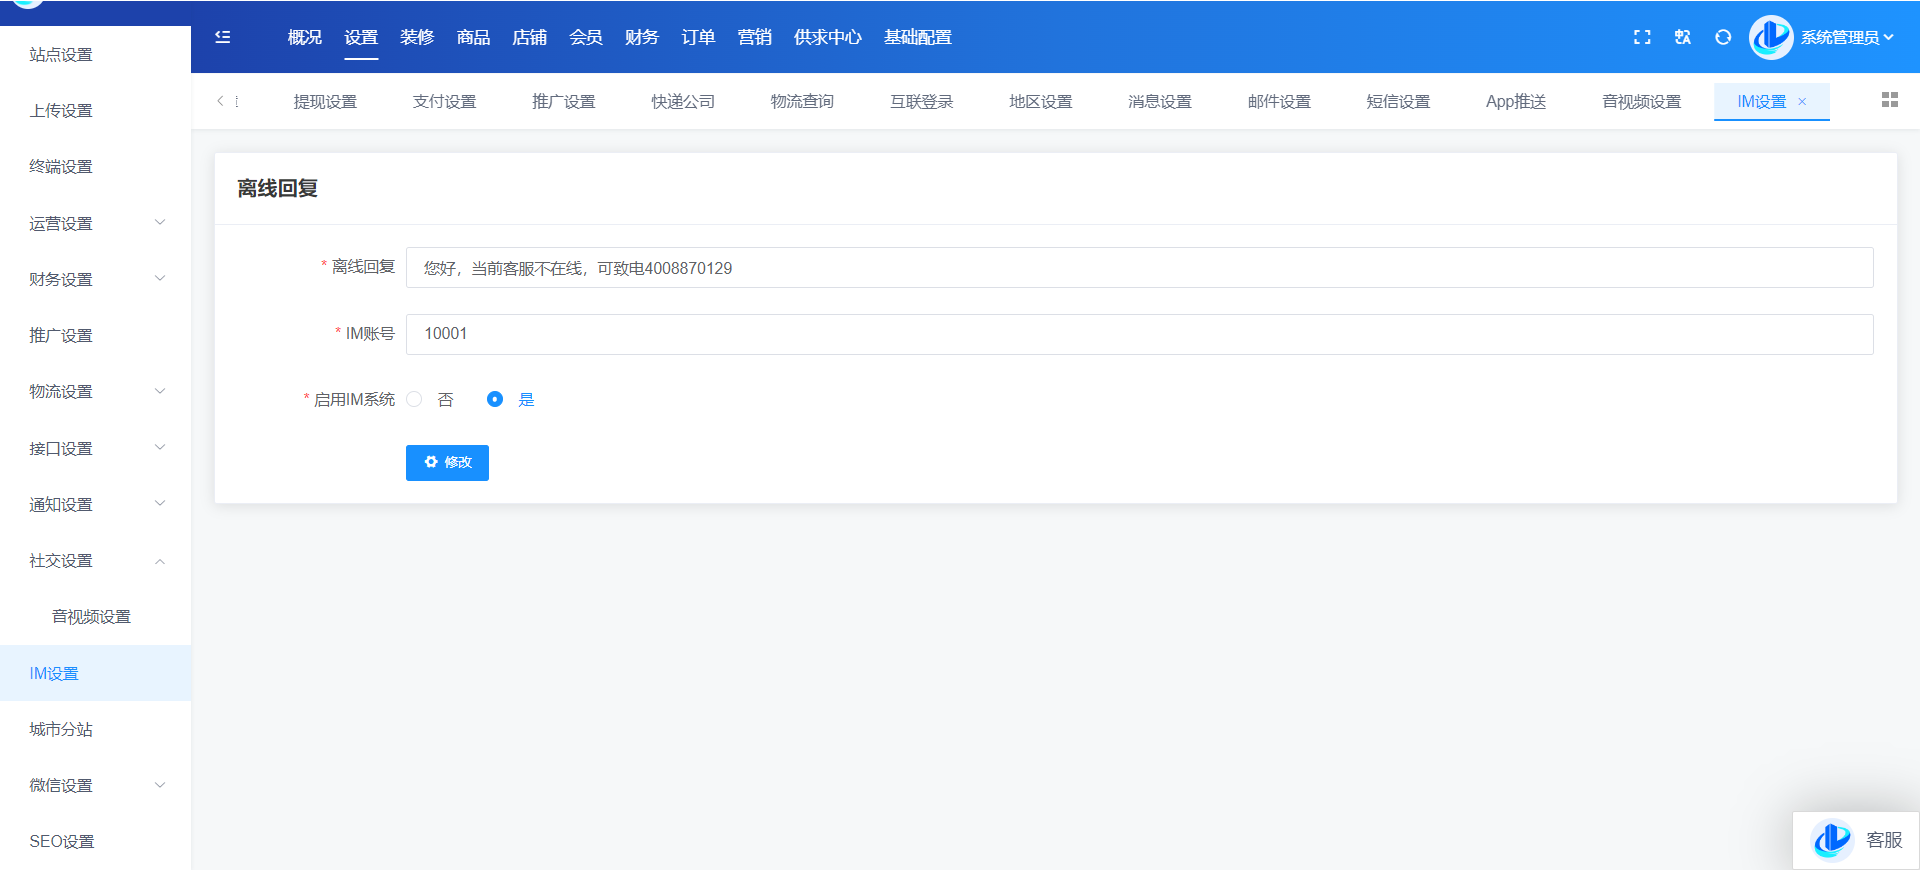The image size is (1920, 870).
Task: Click the refresh icon in top bar
Action: [1723, 37]
